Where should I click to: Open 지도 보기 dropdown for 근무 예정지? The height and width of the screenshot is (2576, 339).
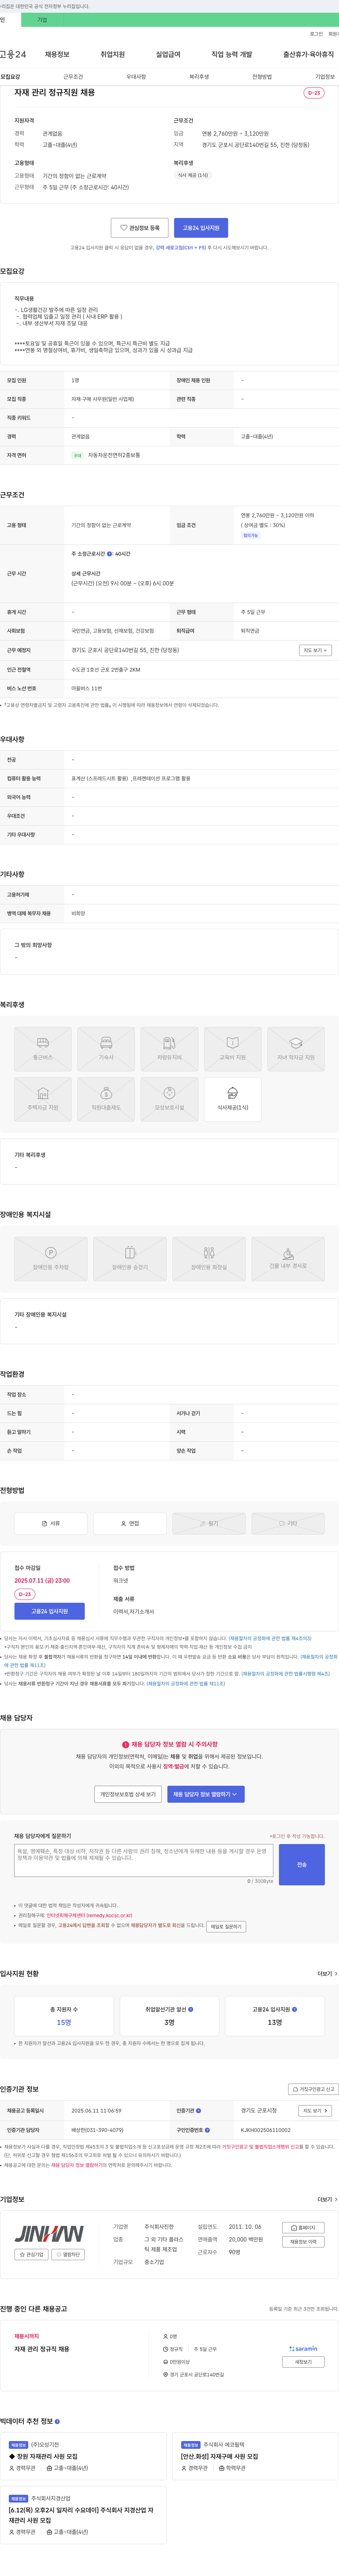[x=315, y=650]
